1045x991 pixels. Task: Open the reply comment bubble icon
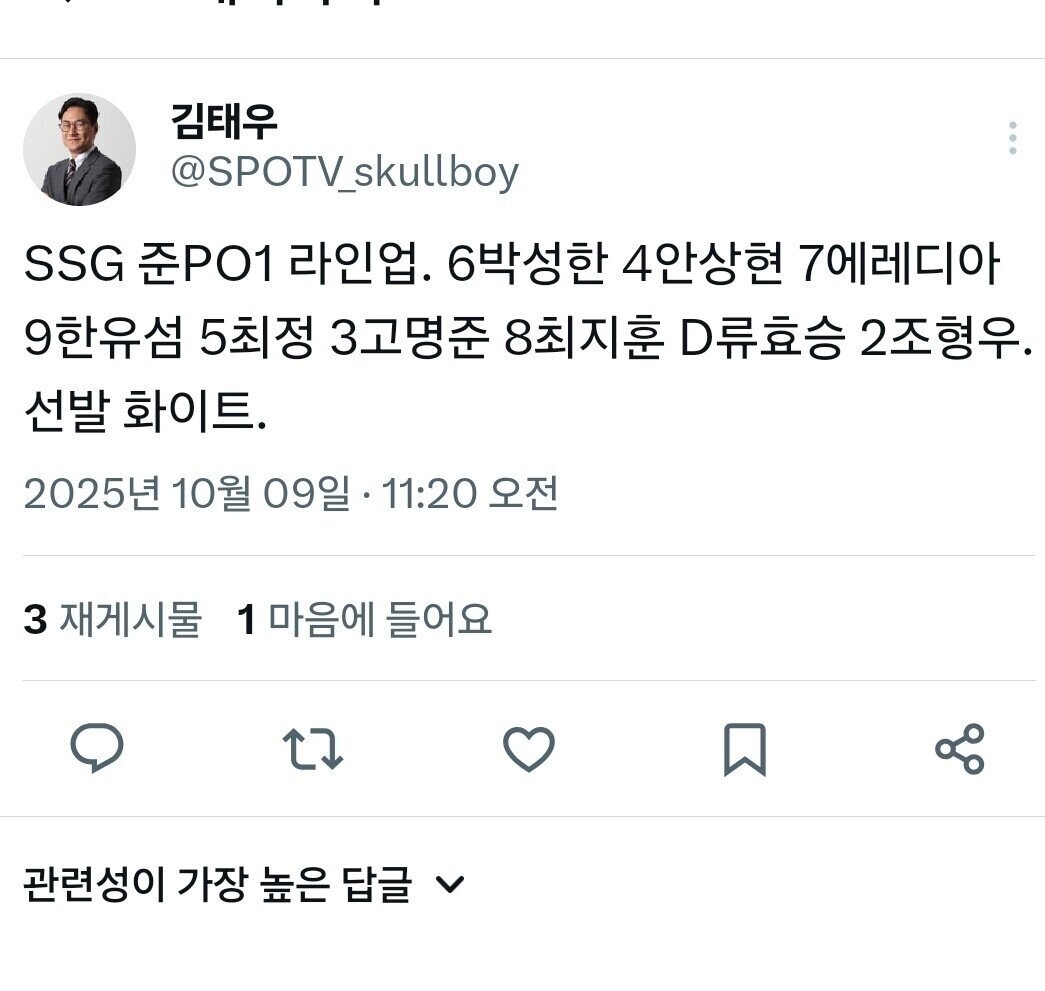97,748
